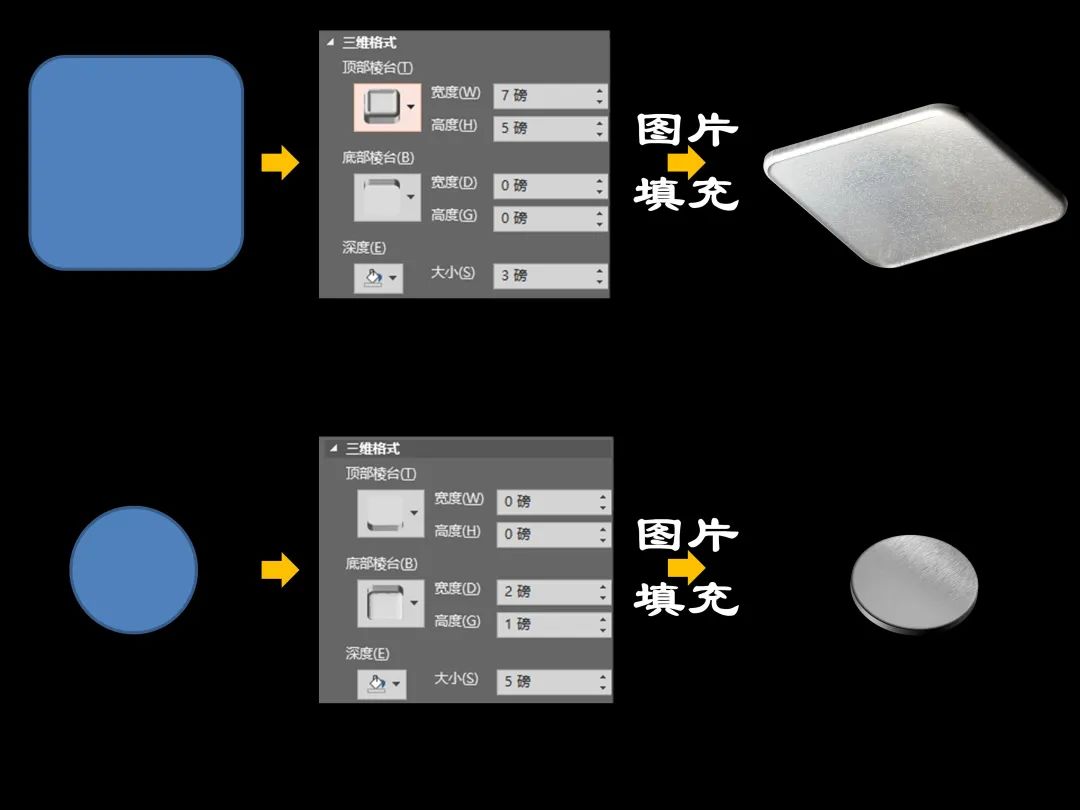This screenshot has width=1080, height=810.
Task: Click bottom bevel width field showing 2 磅
Action: (x=554, y=592)
